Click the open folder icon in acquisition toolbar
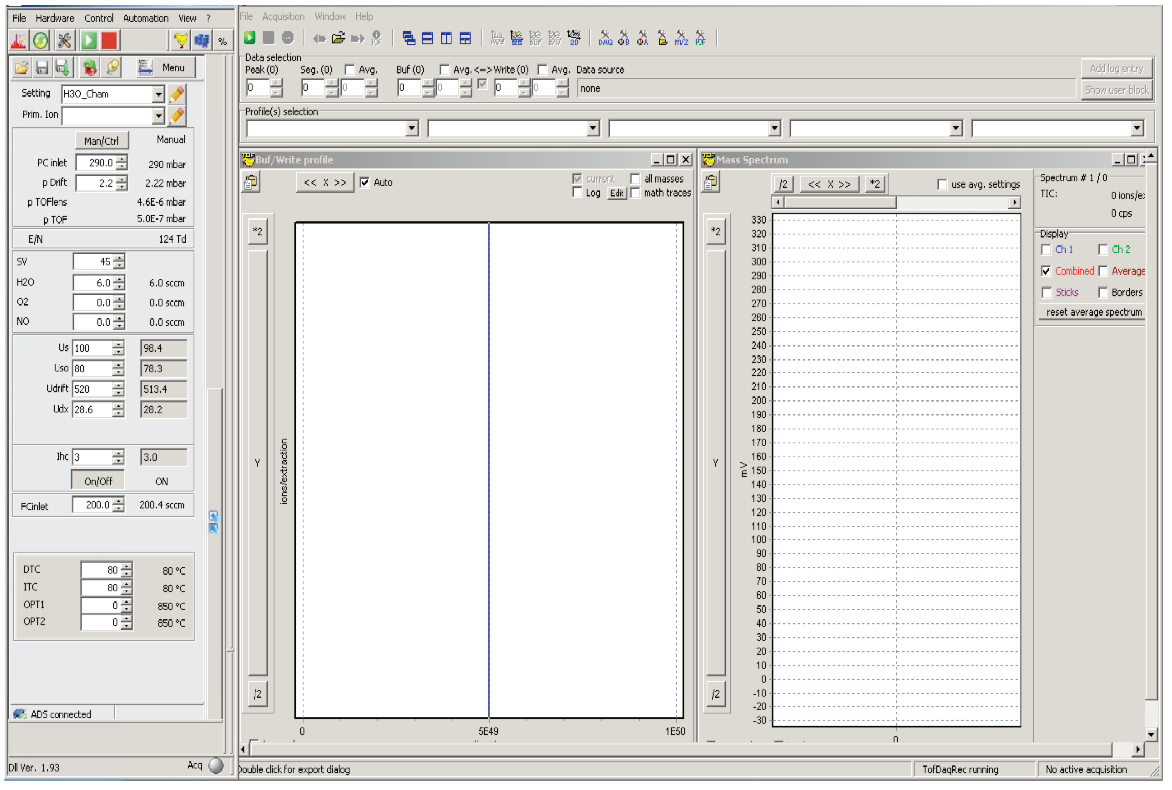The height and width of the screenshot is (790, 1172). pyautogui.click(x=338, y=39)
